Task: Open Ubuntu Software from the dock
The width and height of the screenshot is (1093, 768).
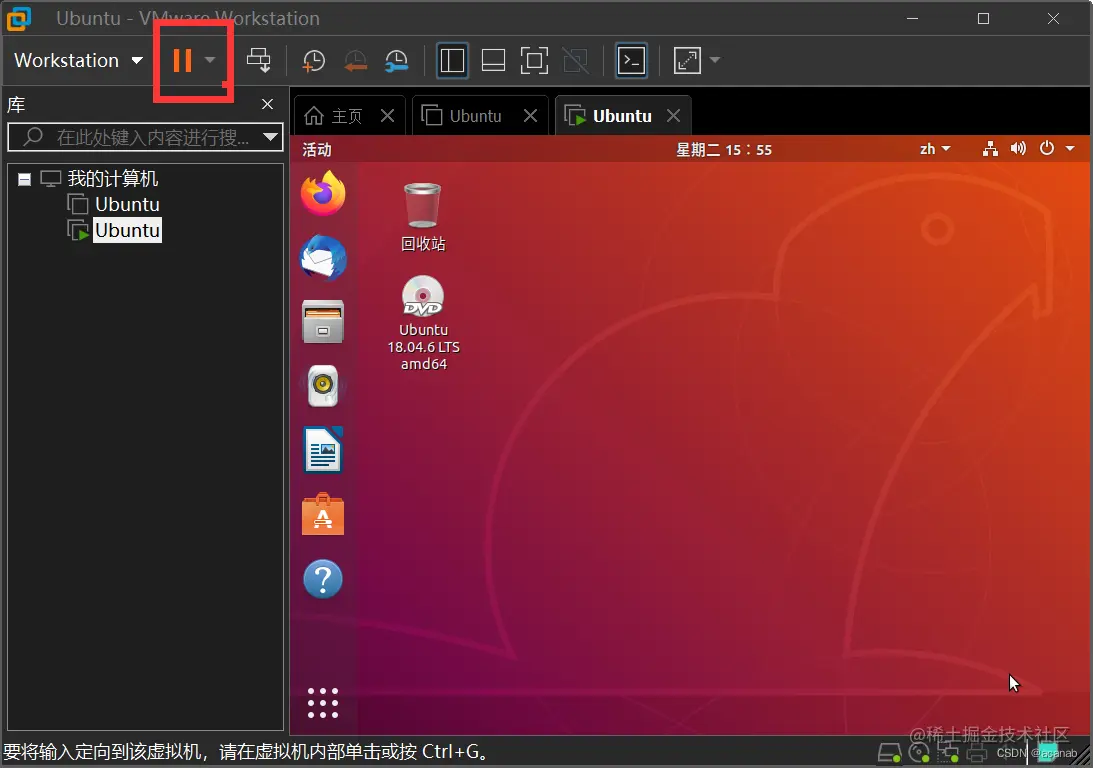Action: (x=323, y=514)
